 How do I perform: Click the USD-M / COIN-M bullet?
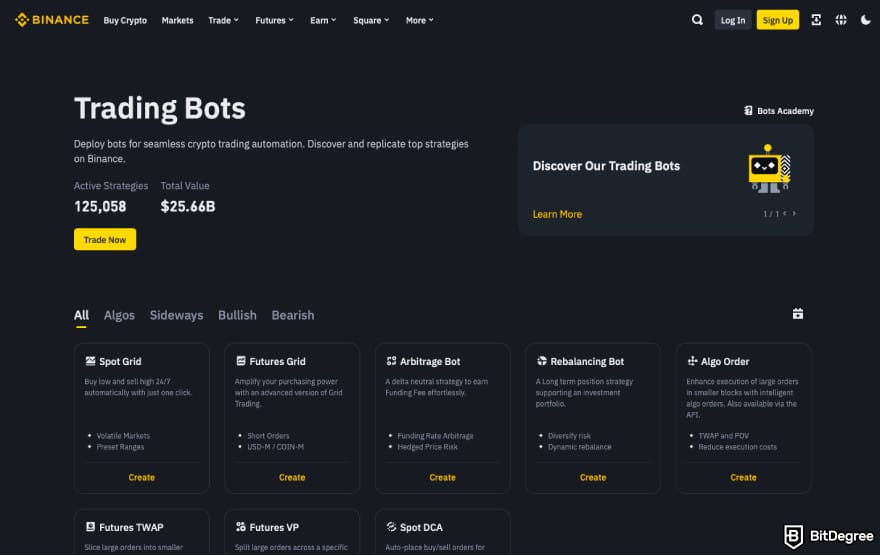click(x=276, y=447)
